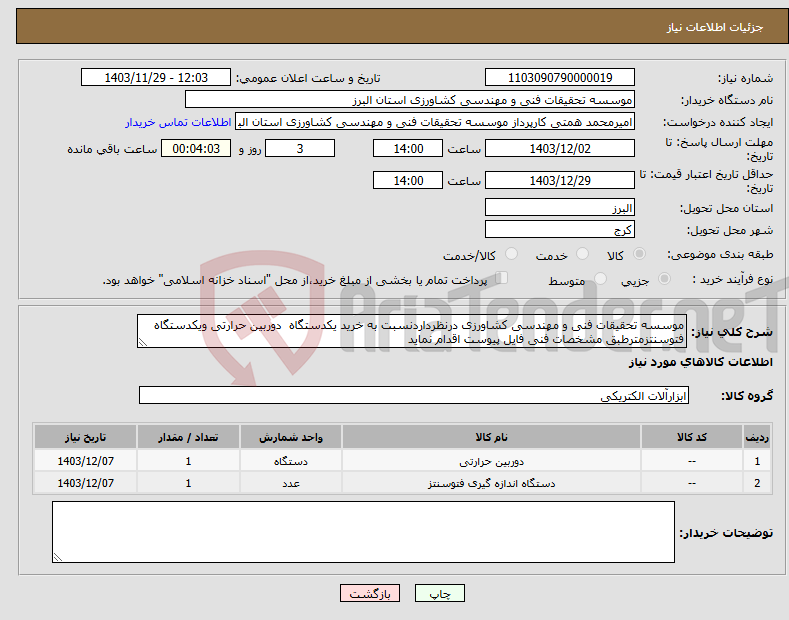Click the remaining time 00:04:03 field
This screenshot has width=789, height=620.
pos(196,148)
